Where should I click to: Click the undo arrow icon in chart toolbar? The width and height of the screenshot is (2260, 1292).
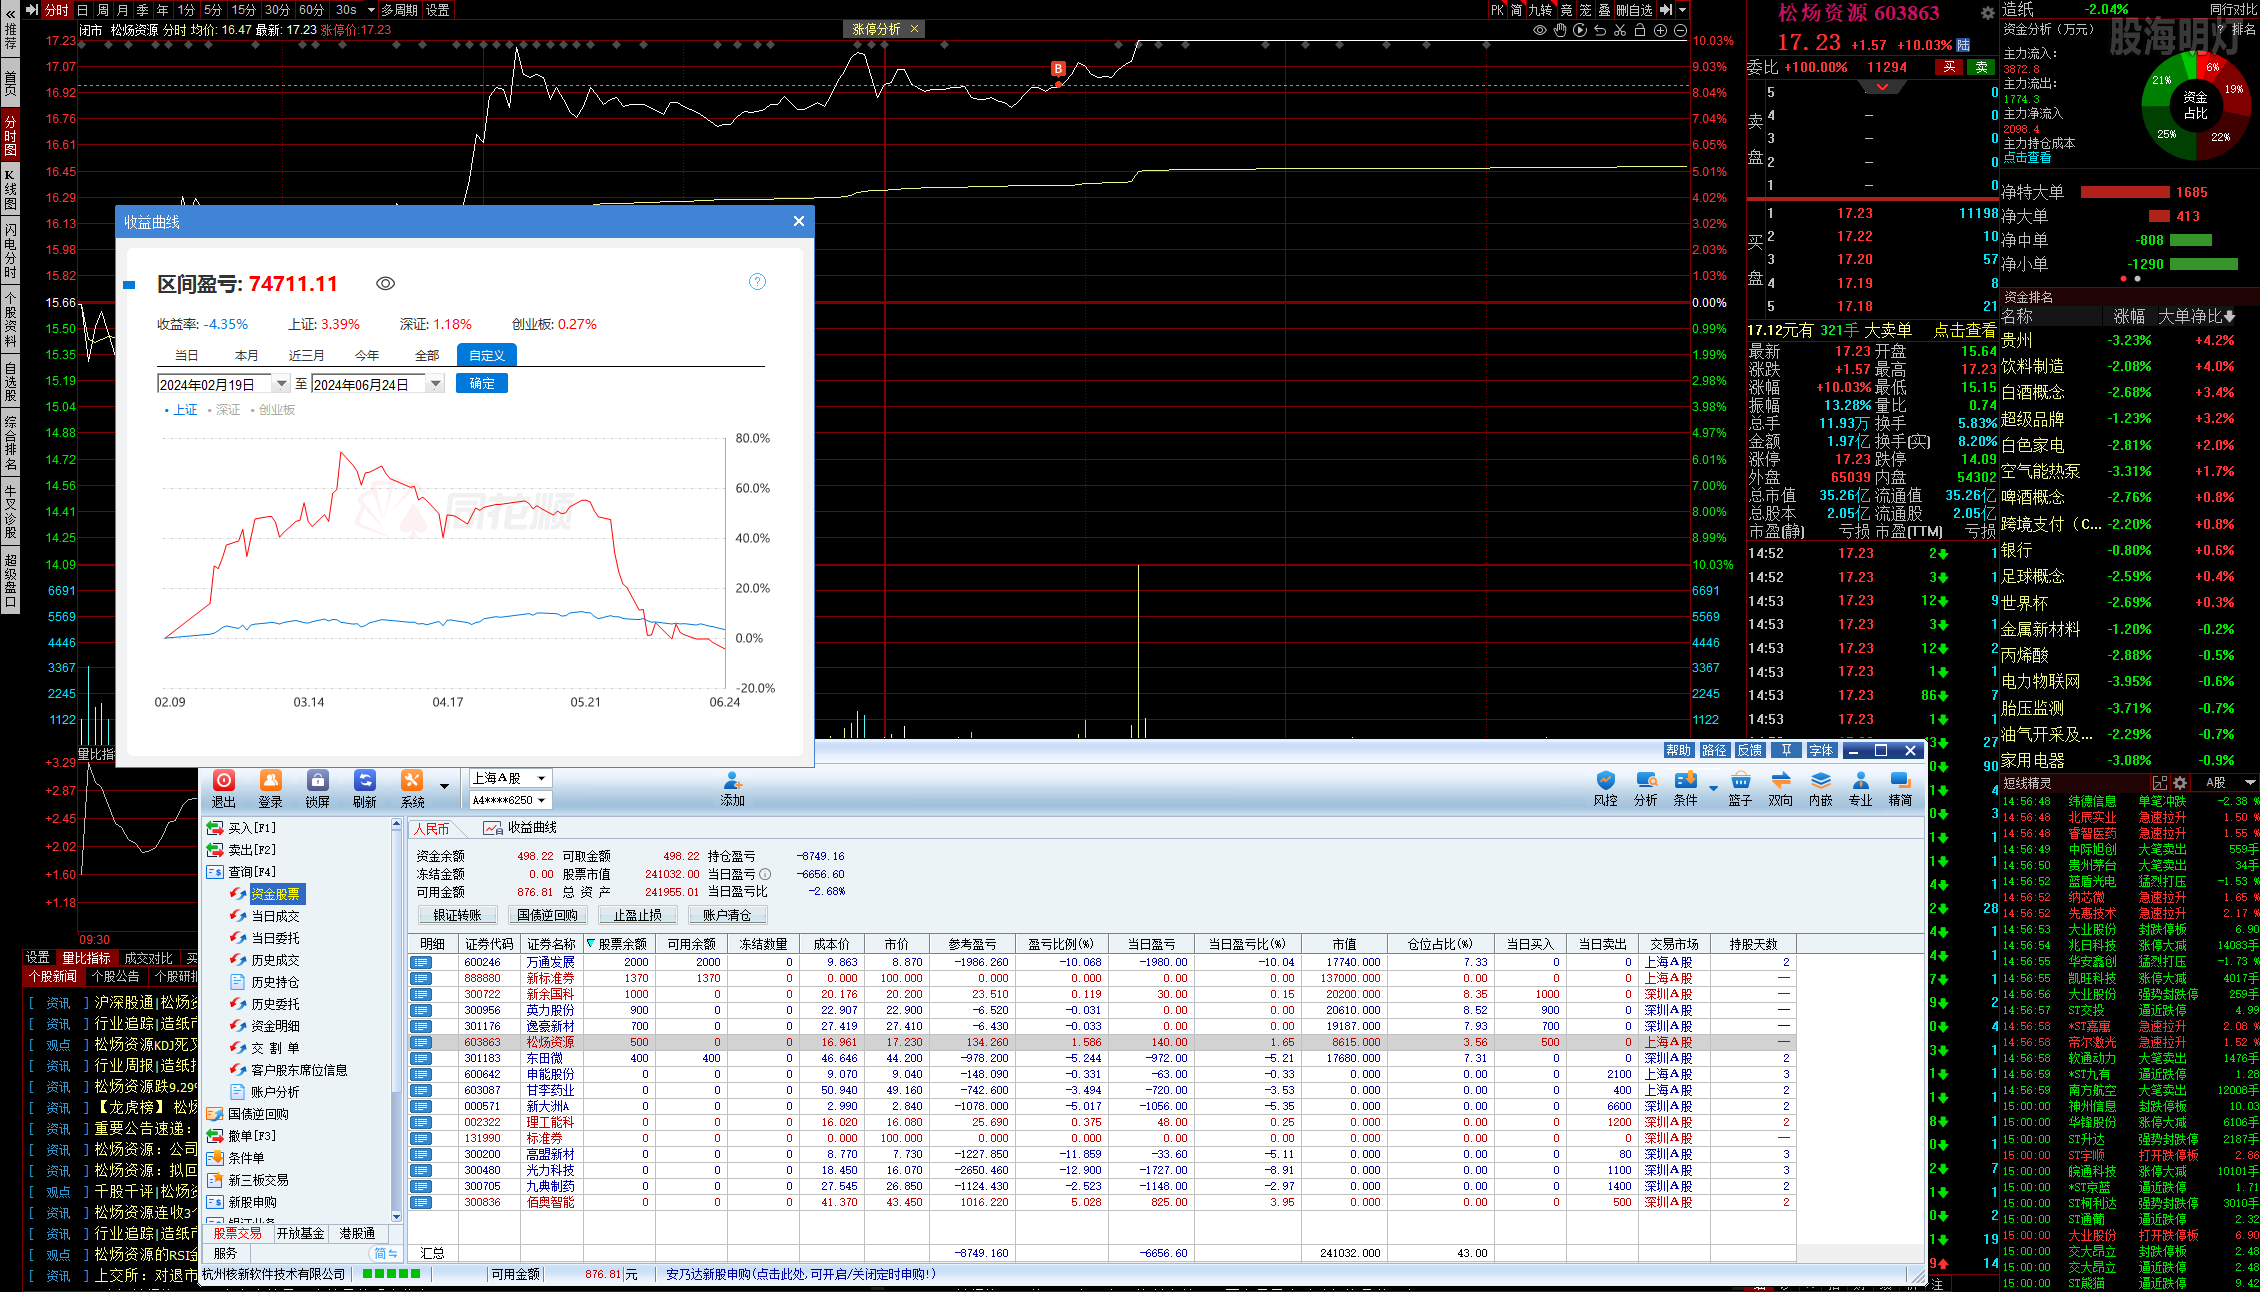[1600, 30]
